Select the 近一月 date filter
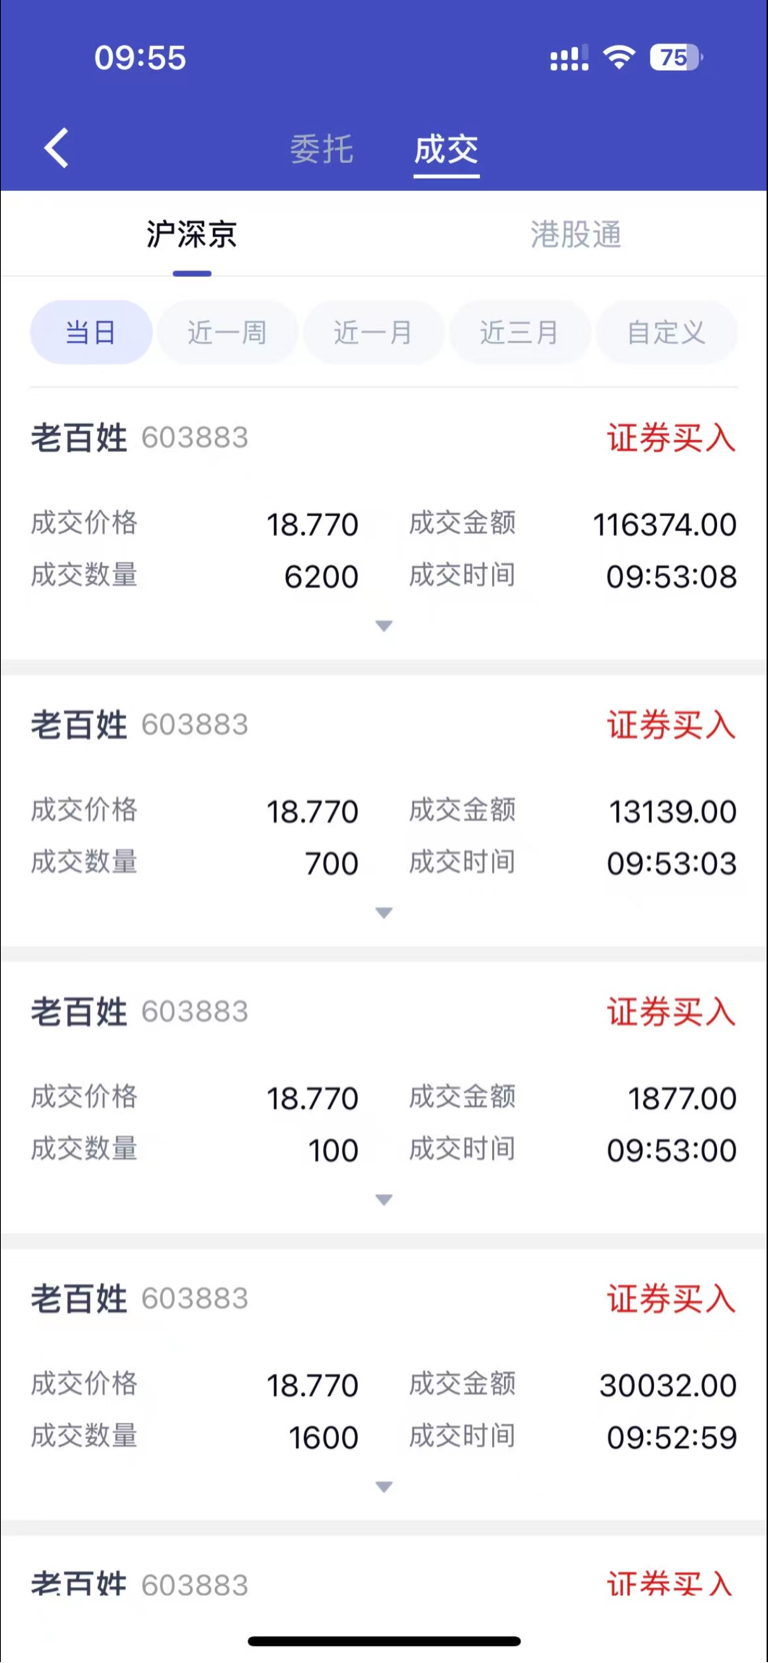The width and height of the screenshot is (768, 1663). click(x=374, y=332)
